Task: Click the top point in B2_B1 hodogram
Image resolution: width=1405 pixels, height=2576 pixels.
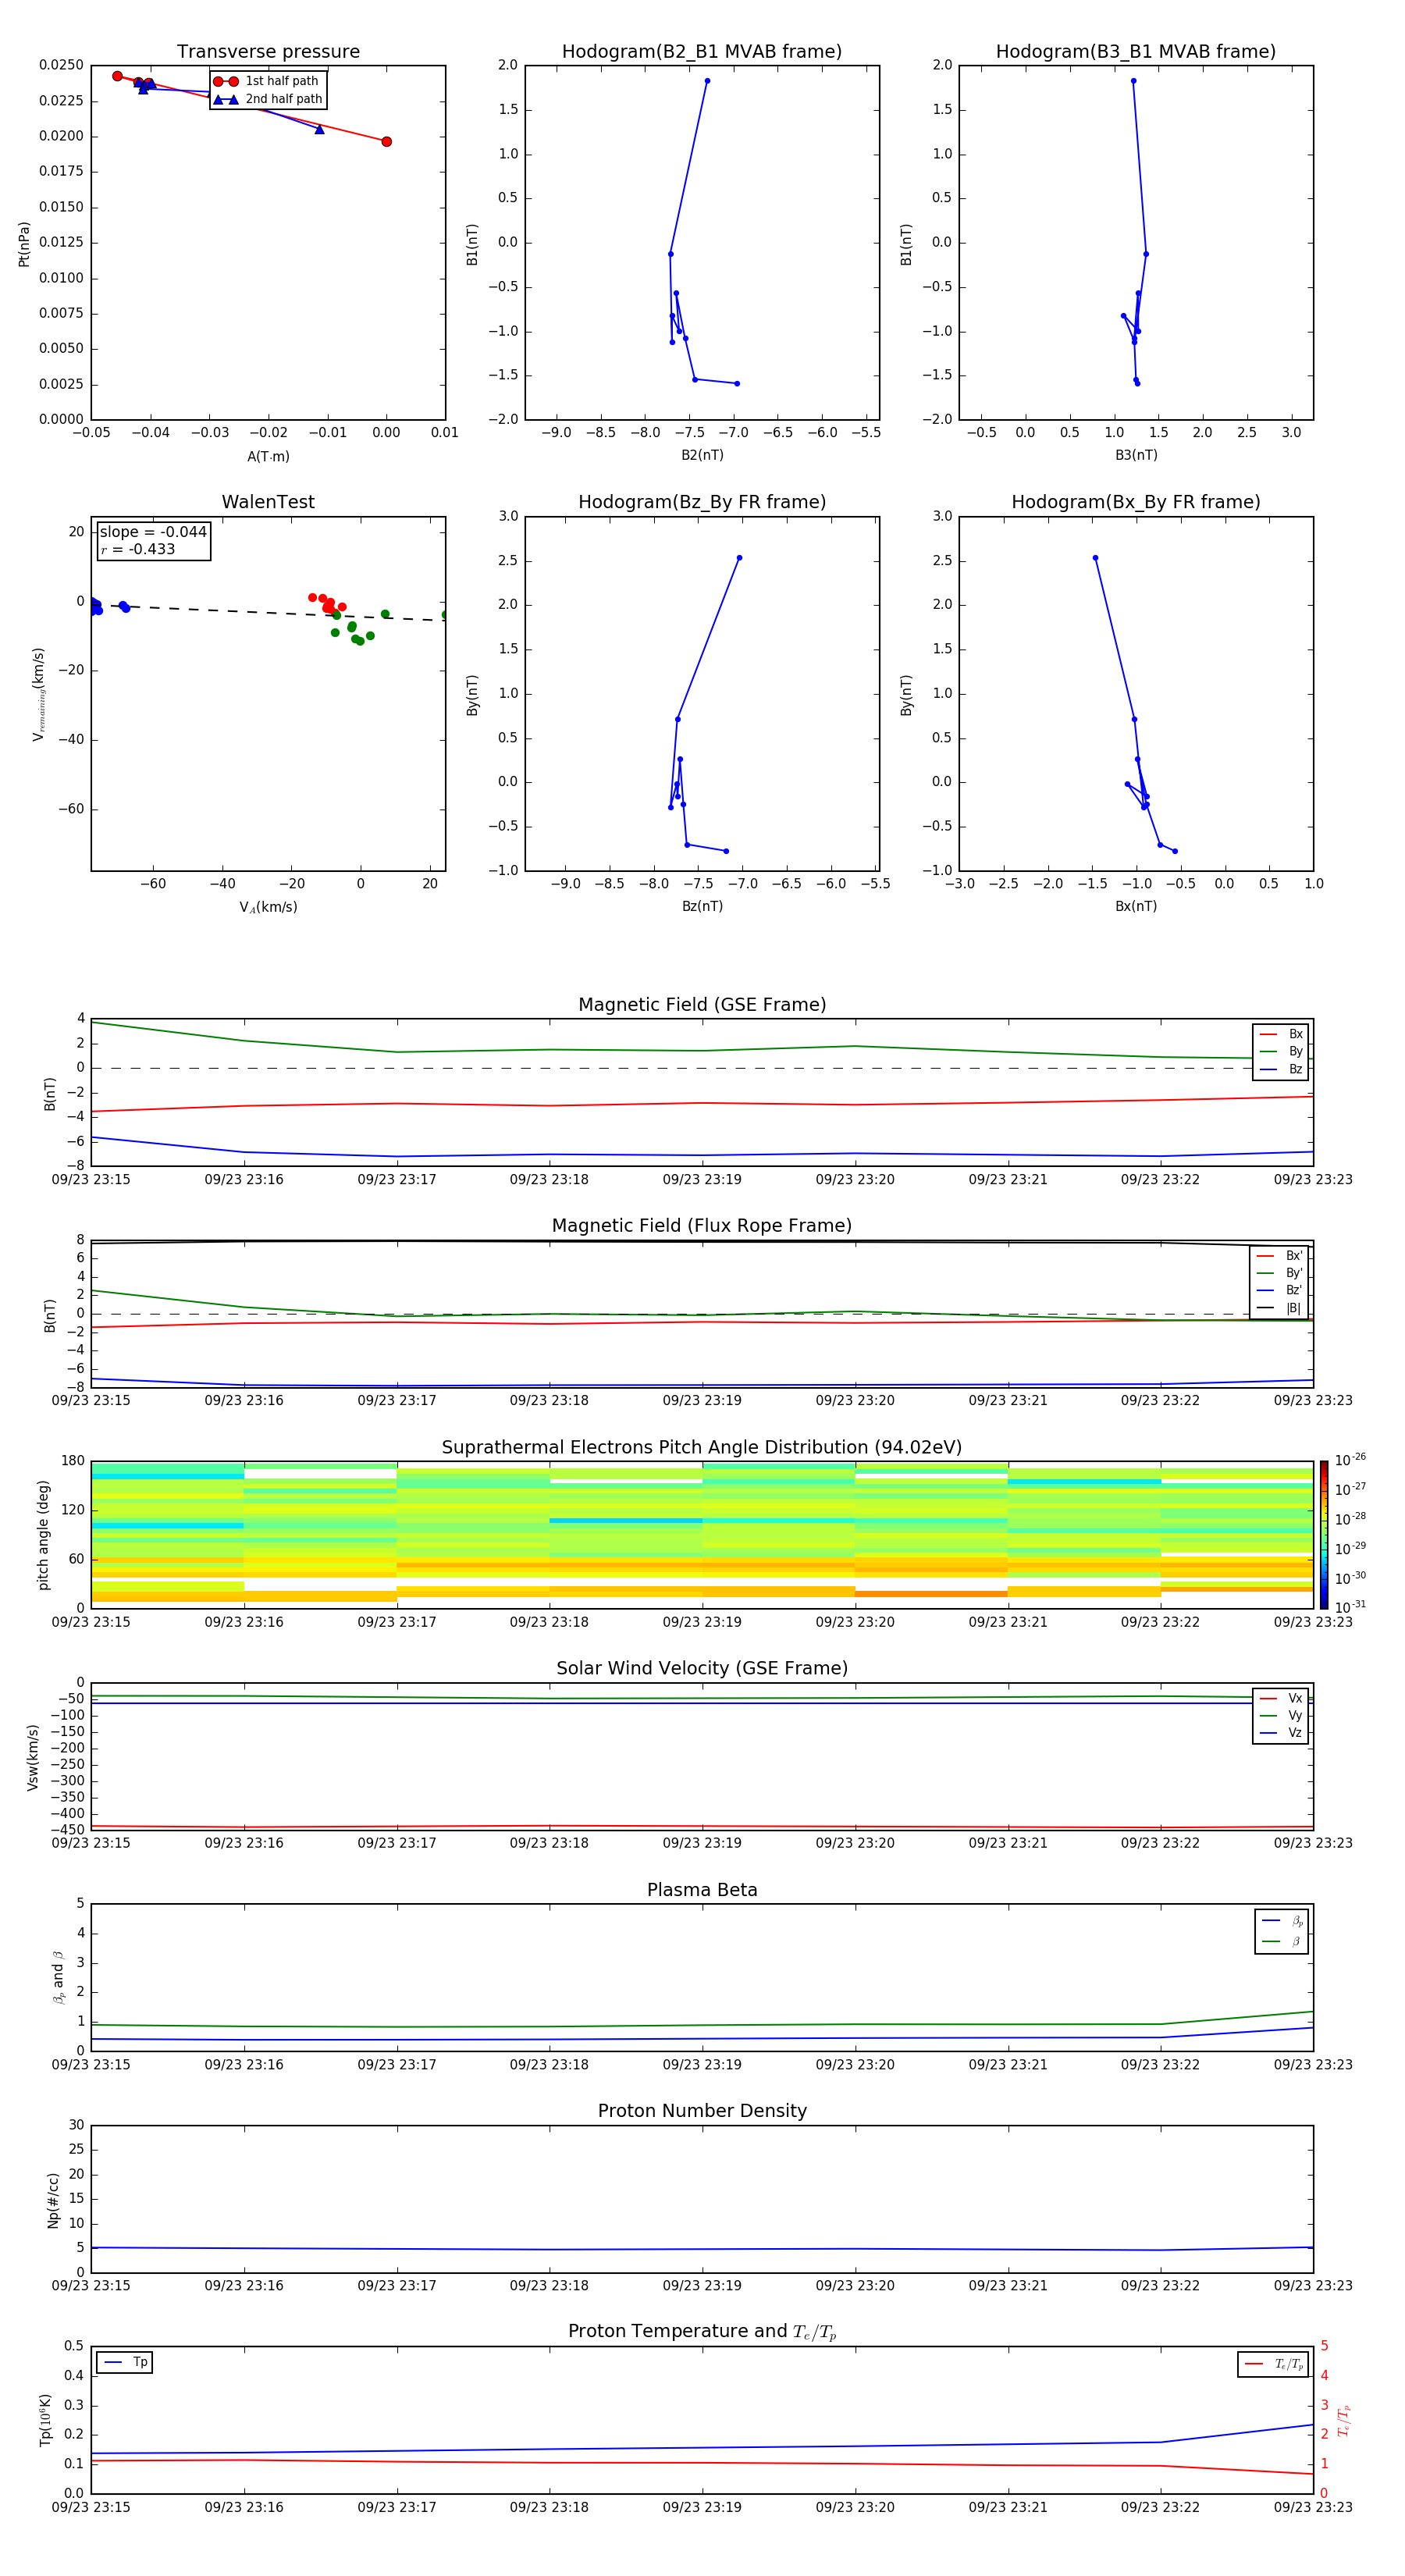Action: pyautogui.click(x=707, y=81)
